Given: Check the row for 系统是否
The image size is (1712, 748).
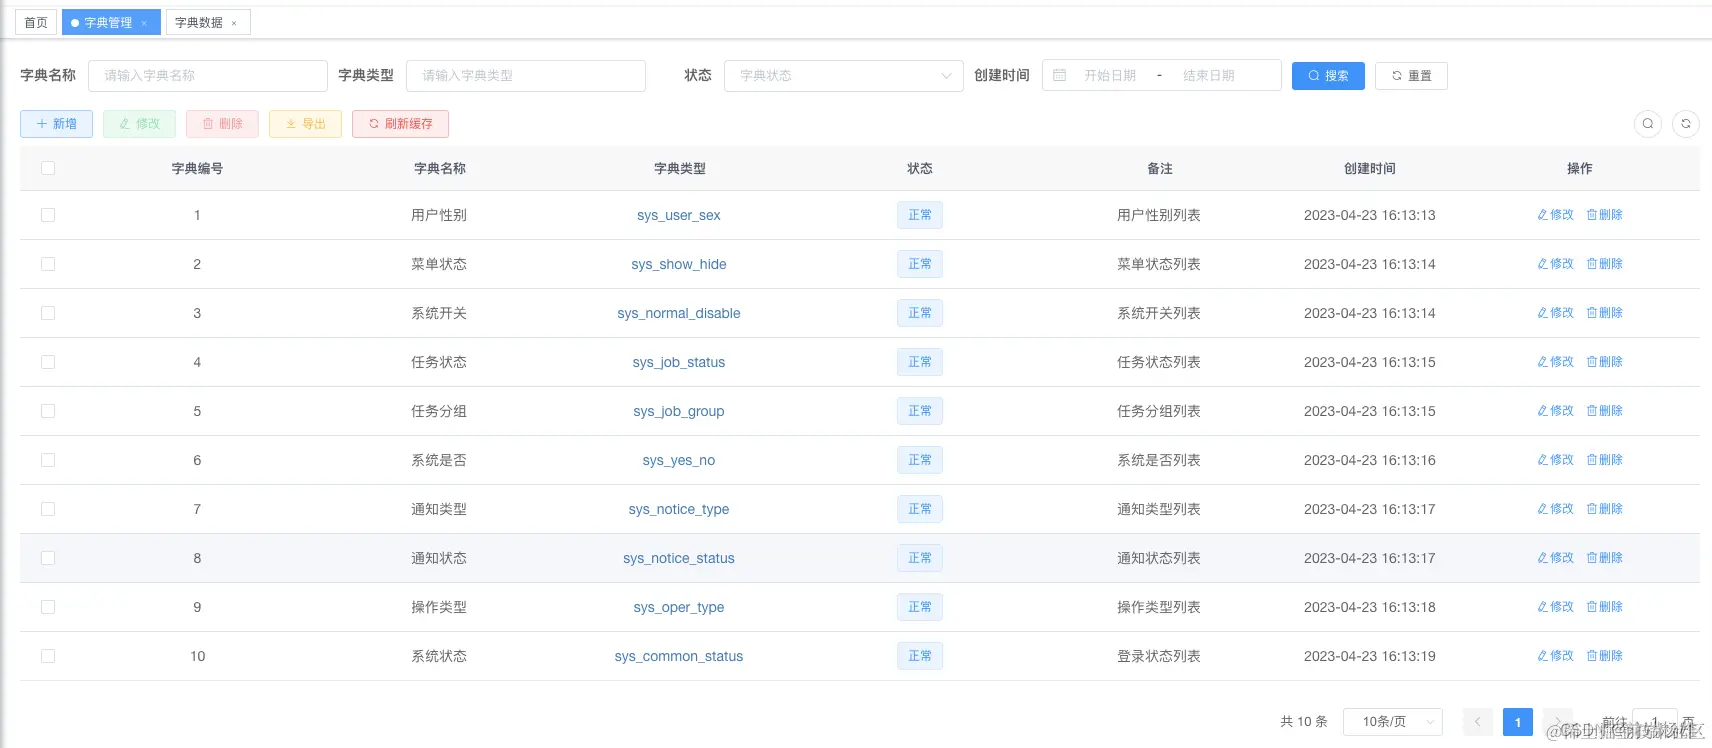Looking at the screenshot, I should 48,460.
